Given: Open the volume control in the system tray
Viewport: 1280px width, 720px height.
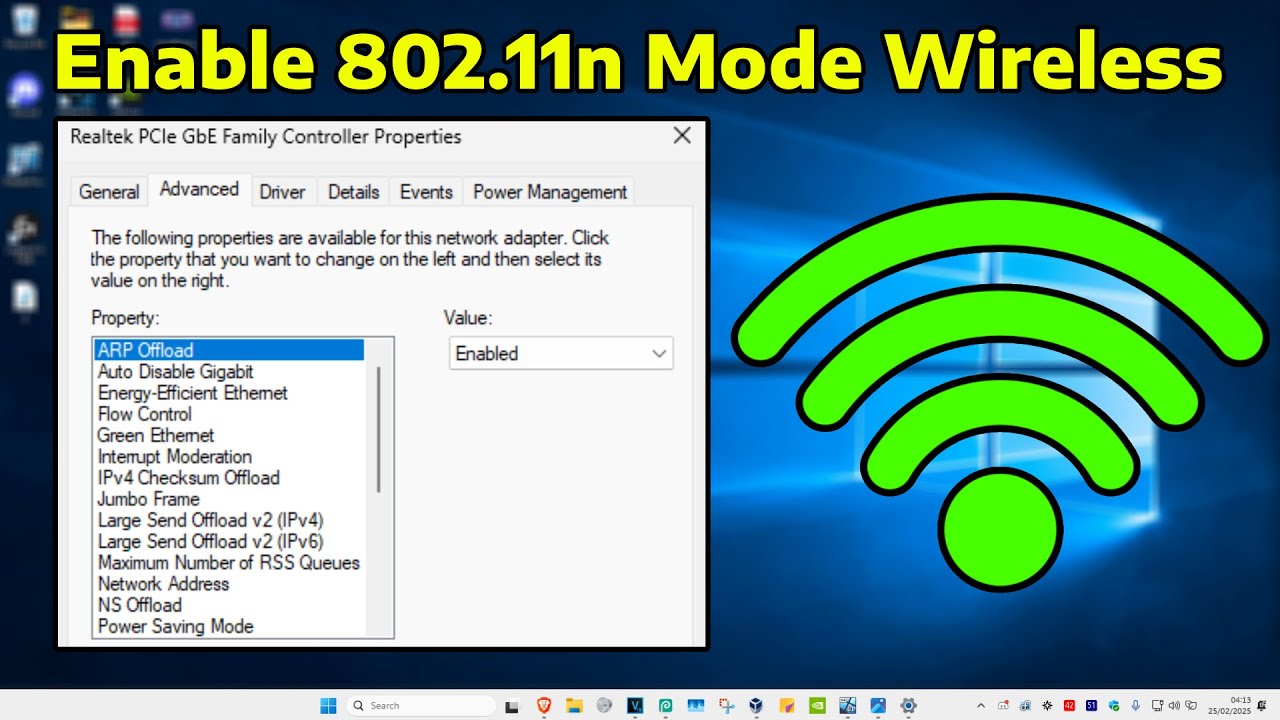Looking at the screenshot, I should point(1174,705).
